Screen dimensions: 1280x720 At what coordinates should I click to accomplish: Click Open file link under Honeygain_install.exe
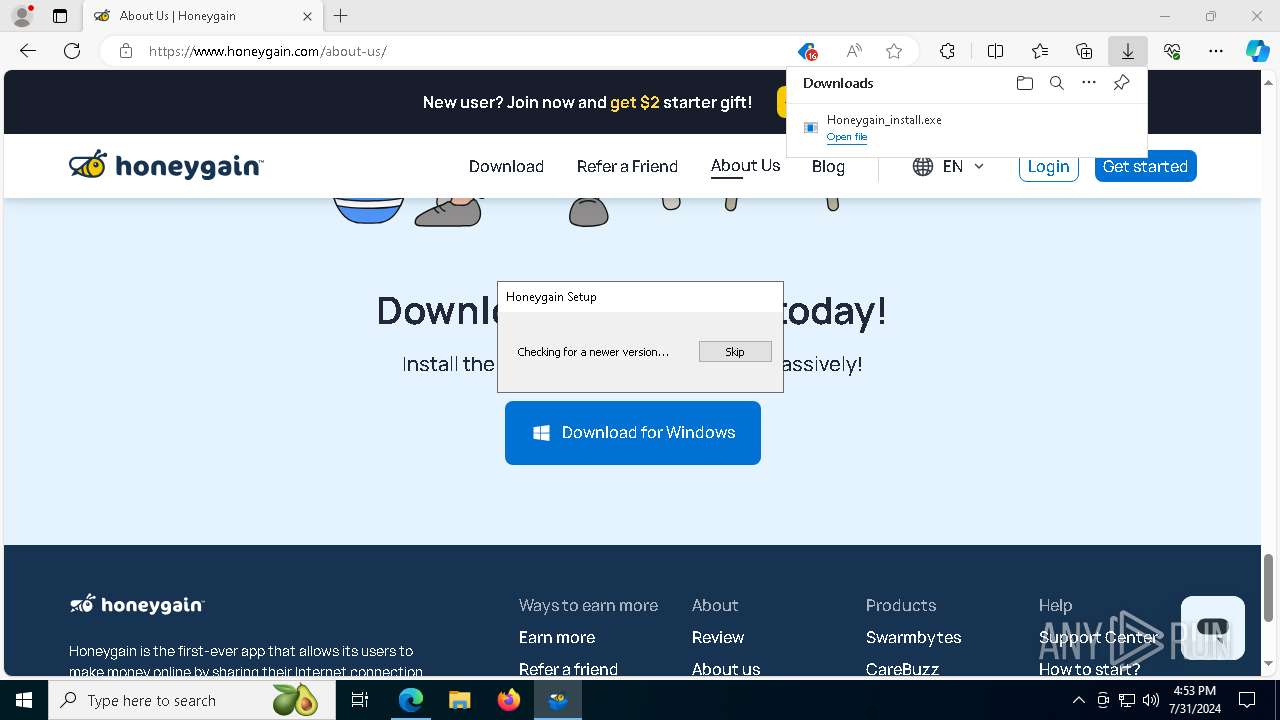[847, 137]
